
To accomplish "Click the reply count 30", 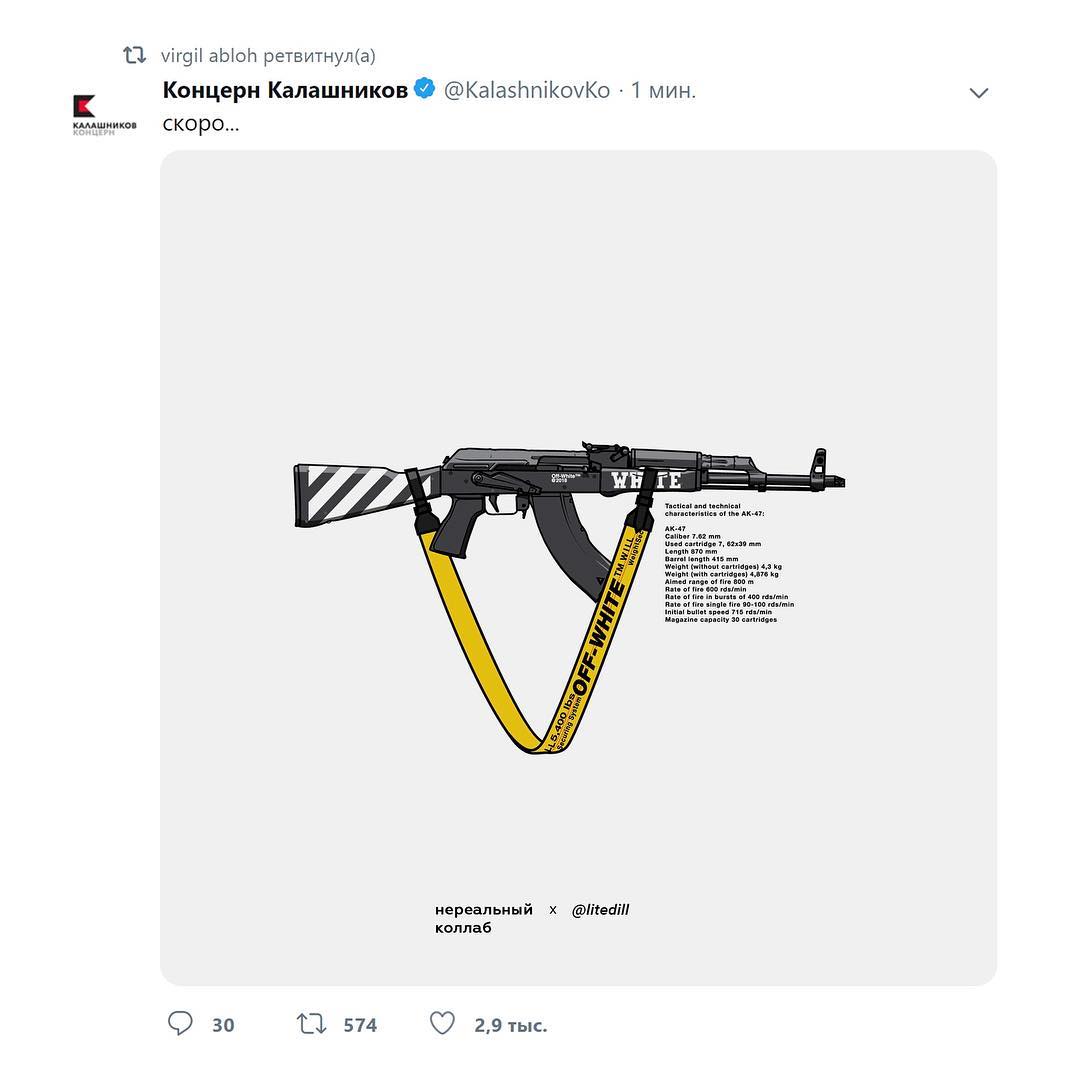I will [x=223, y=1025].
